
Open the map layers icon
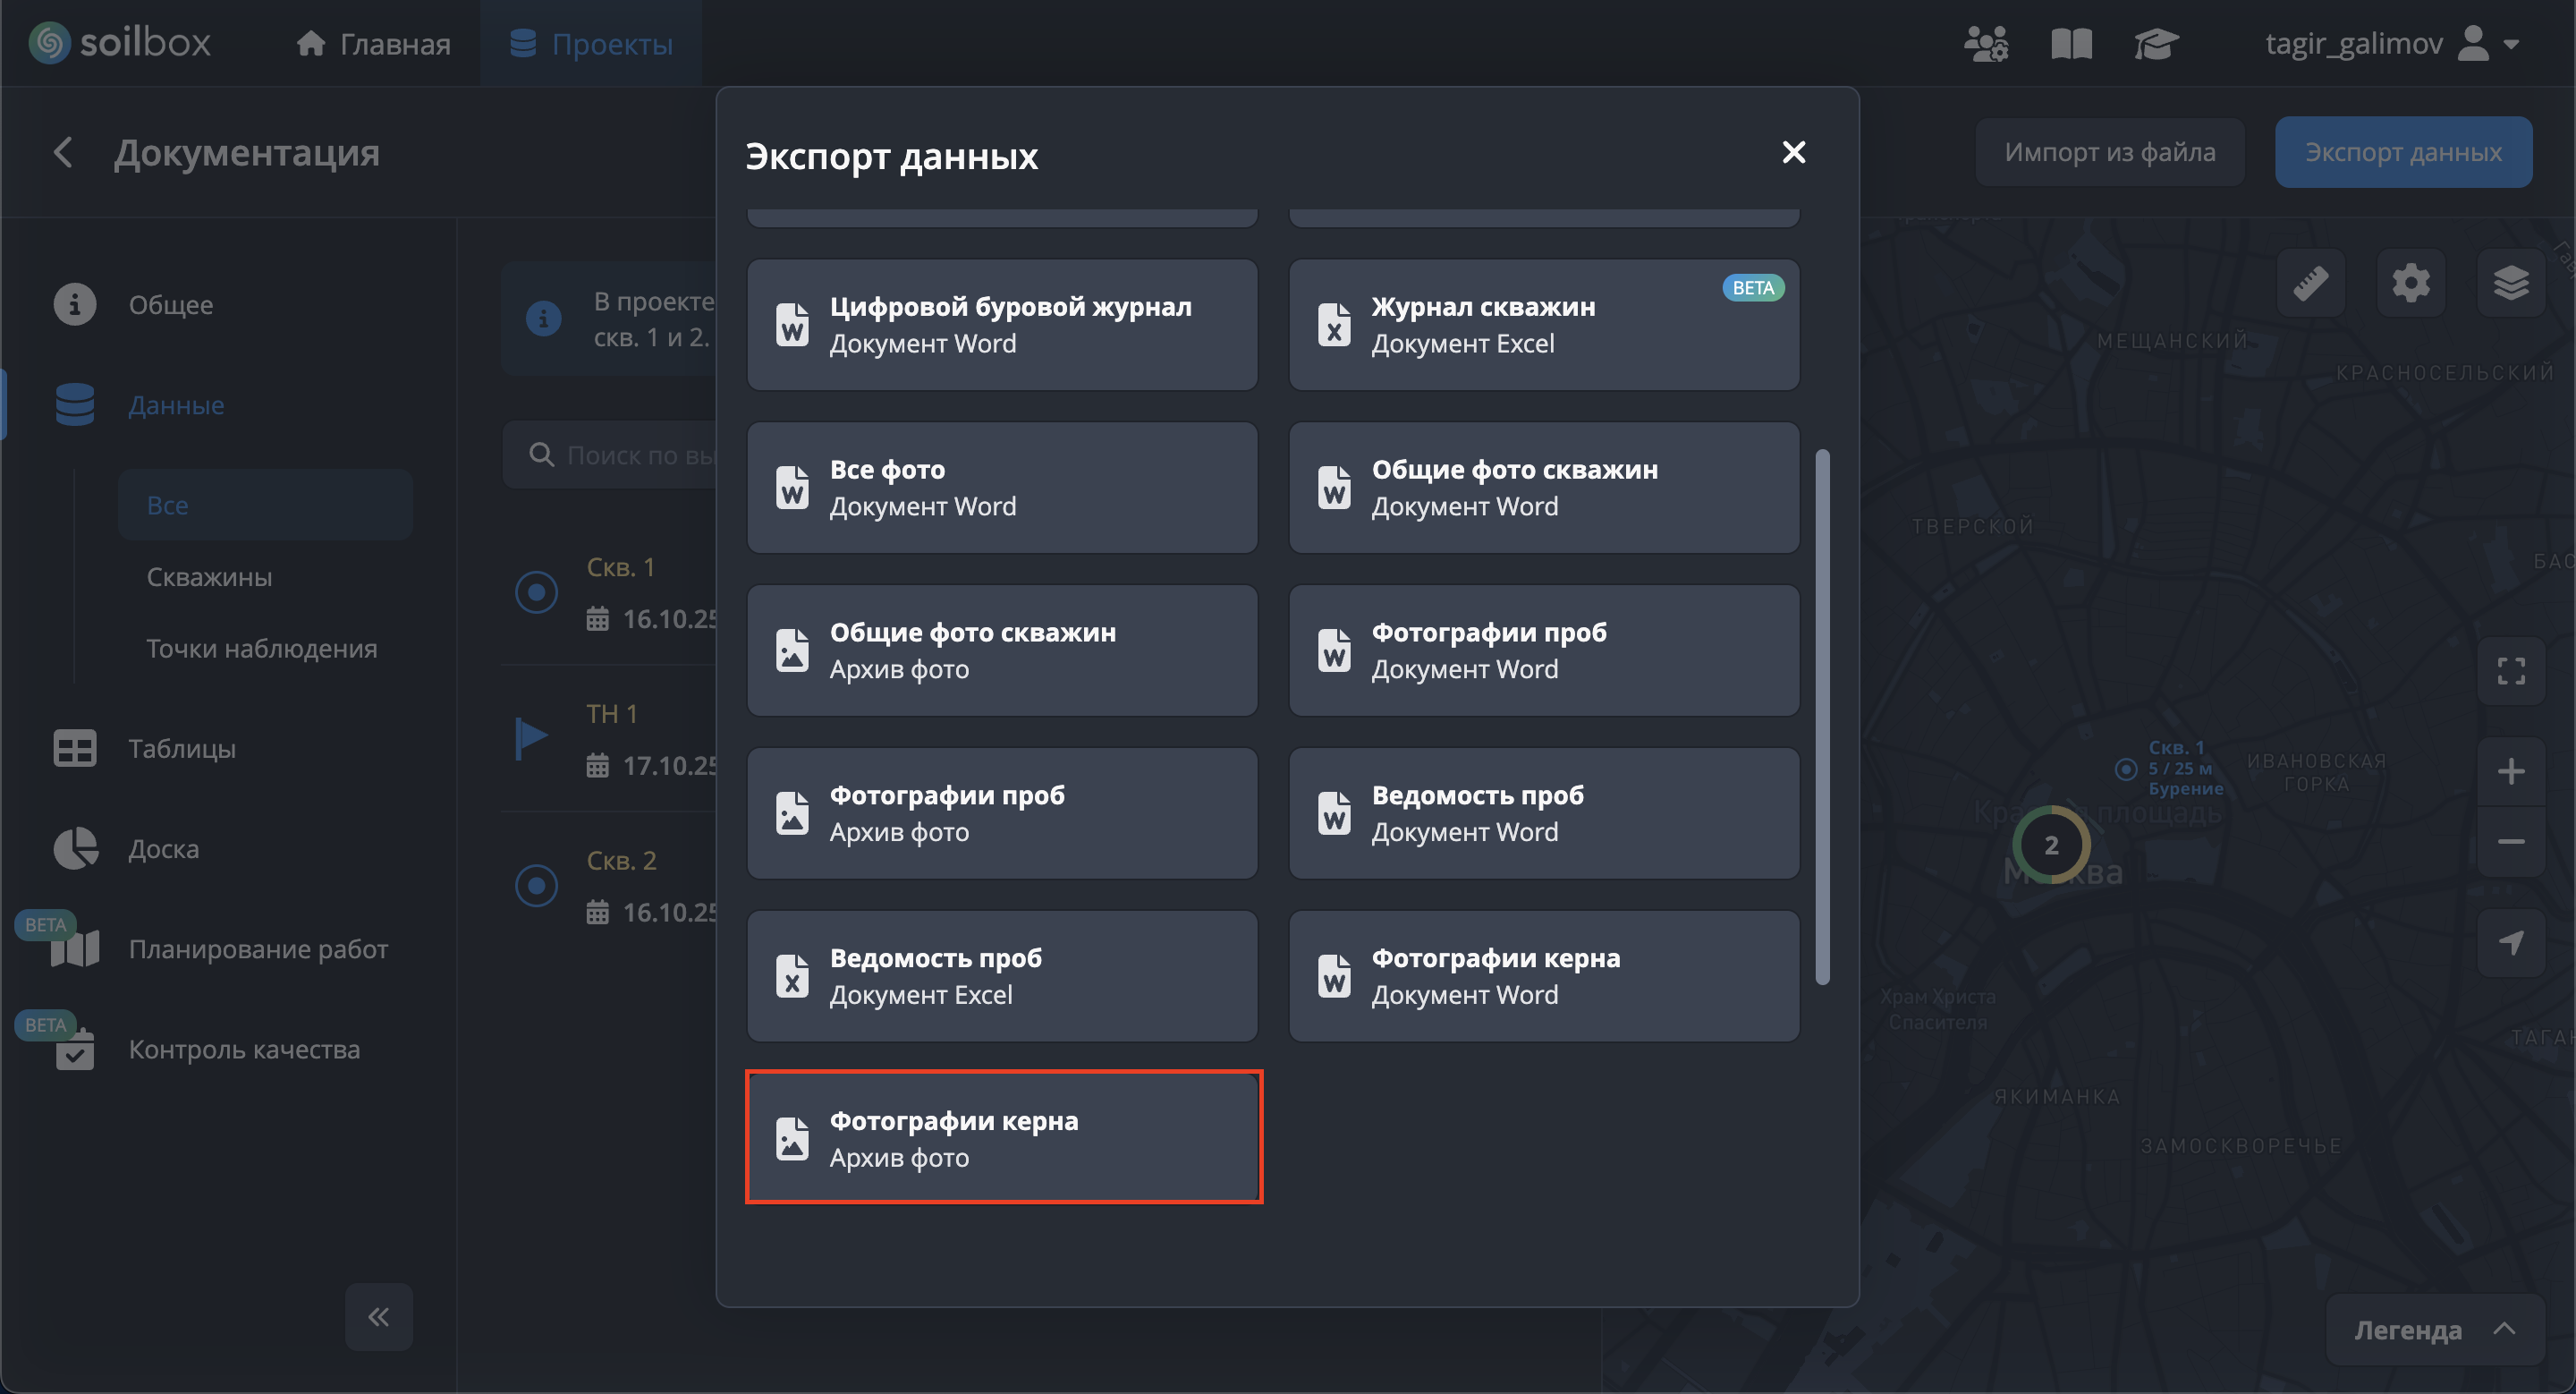(2510, 283)
